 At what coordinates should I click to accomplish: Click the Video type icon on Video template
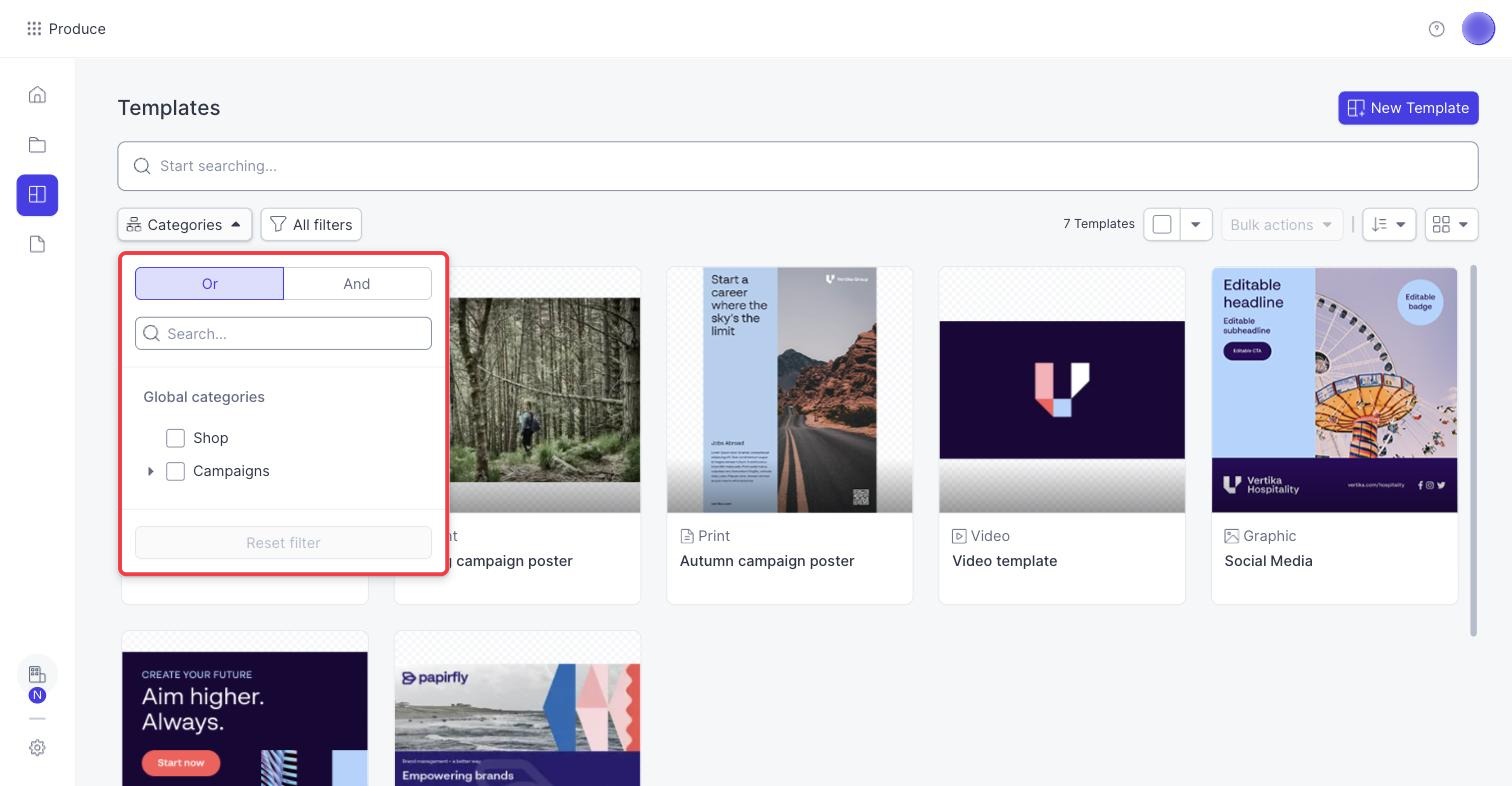[x=959, y=537]
